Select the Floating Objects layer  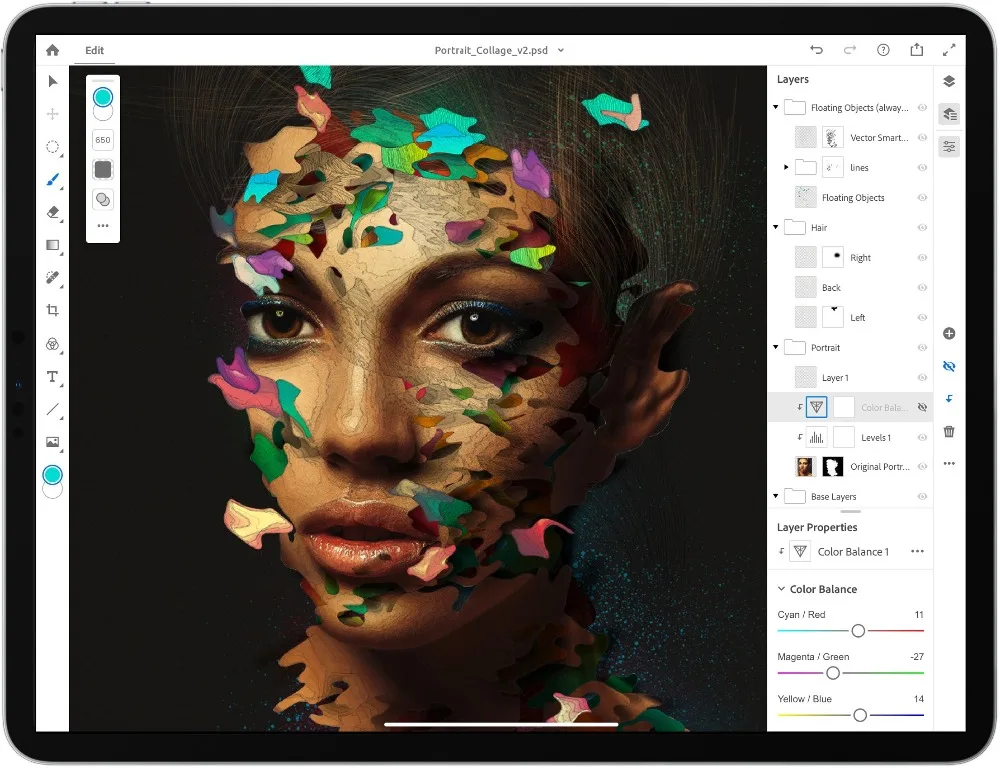[x=852, y=198]
